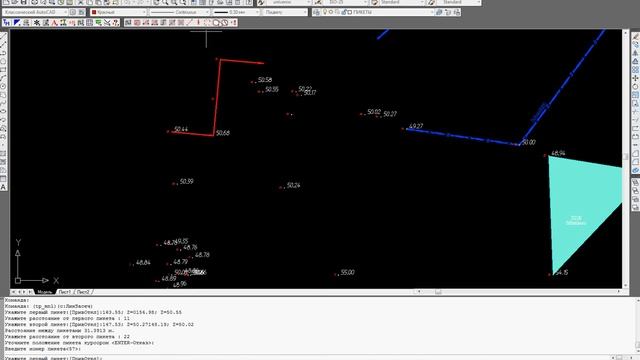Click the vertical scrollbar thumb of drawing area
Screen dimensions: 640x360
coord(625,157)
